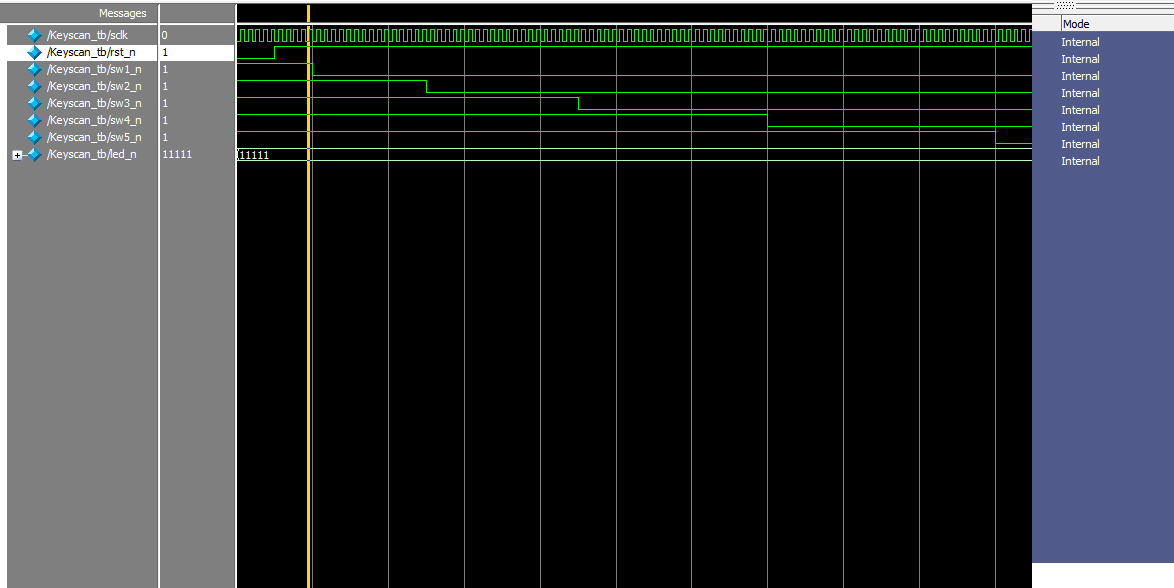This screenshot has height=588, width=1174.
Task: Click led_n value 11111 in value column
Action: click(x=177, y=154)
